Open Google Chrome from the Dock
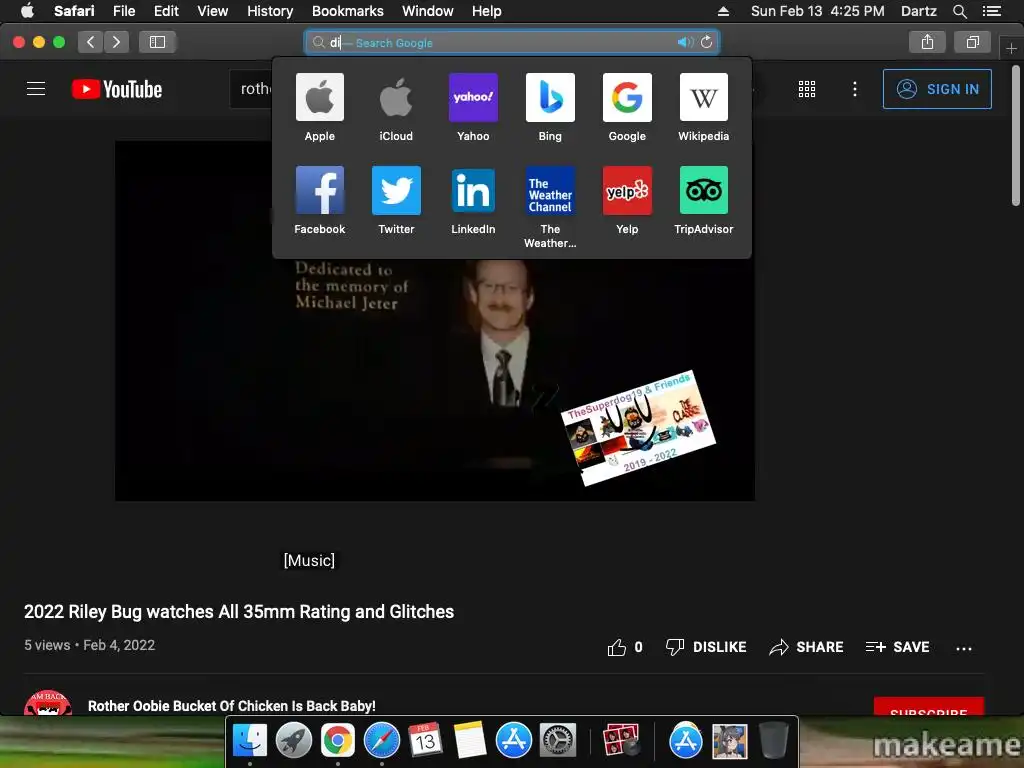The height and width of the screenshot is (768, 1024). click(337, 741)
